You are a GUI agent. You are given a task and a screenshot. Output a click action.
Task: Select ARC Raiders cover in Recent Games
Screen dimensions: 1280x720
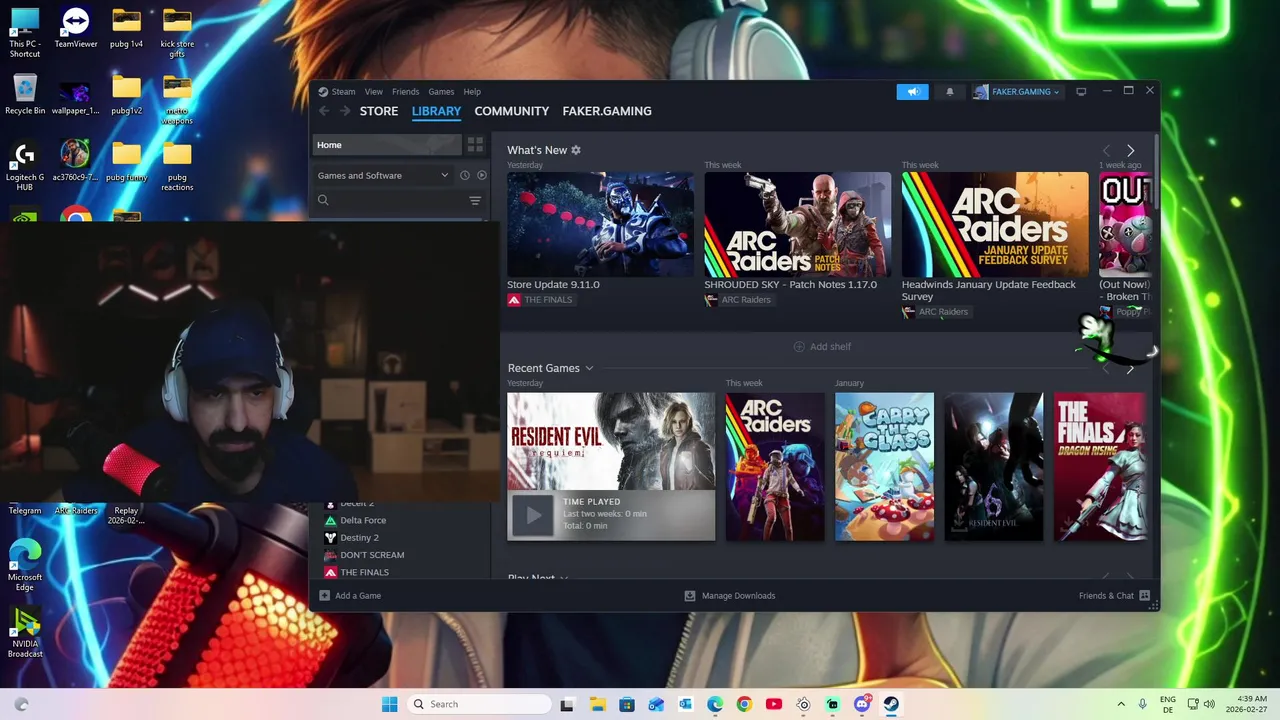click(x=775, y=467)
